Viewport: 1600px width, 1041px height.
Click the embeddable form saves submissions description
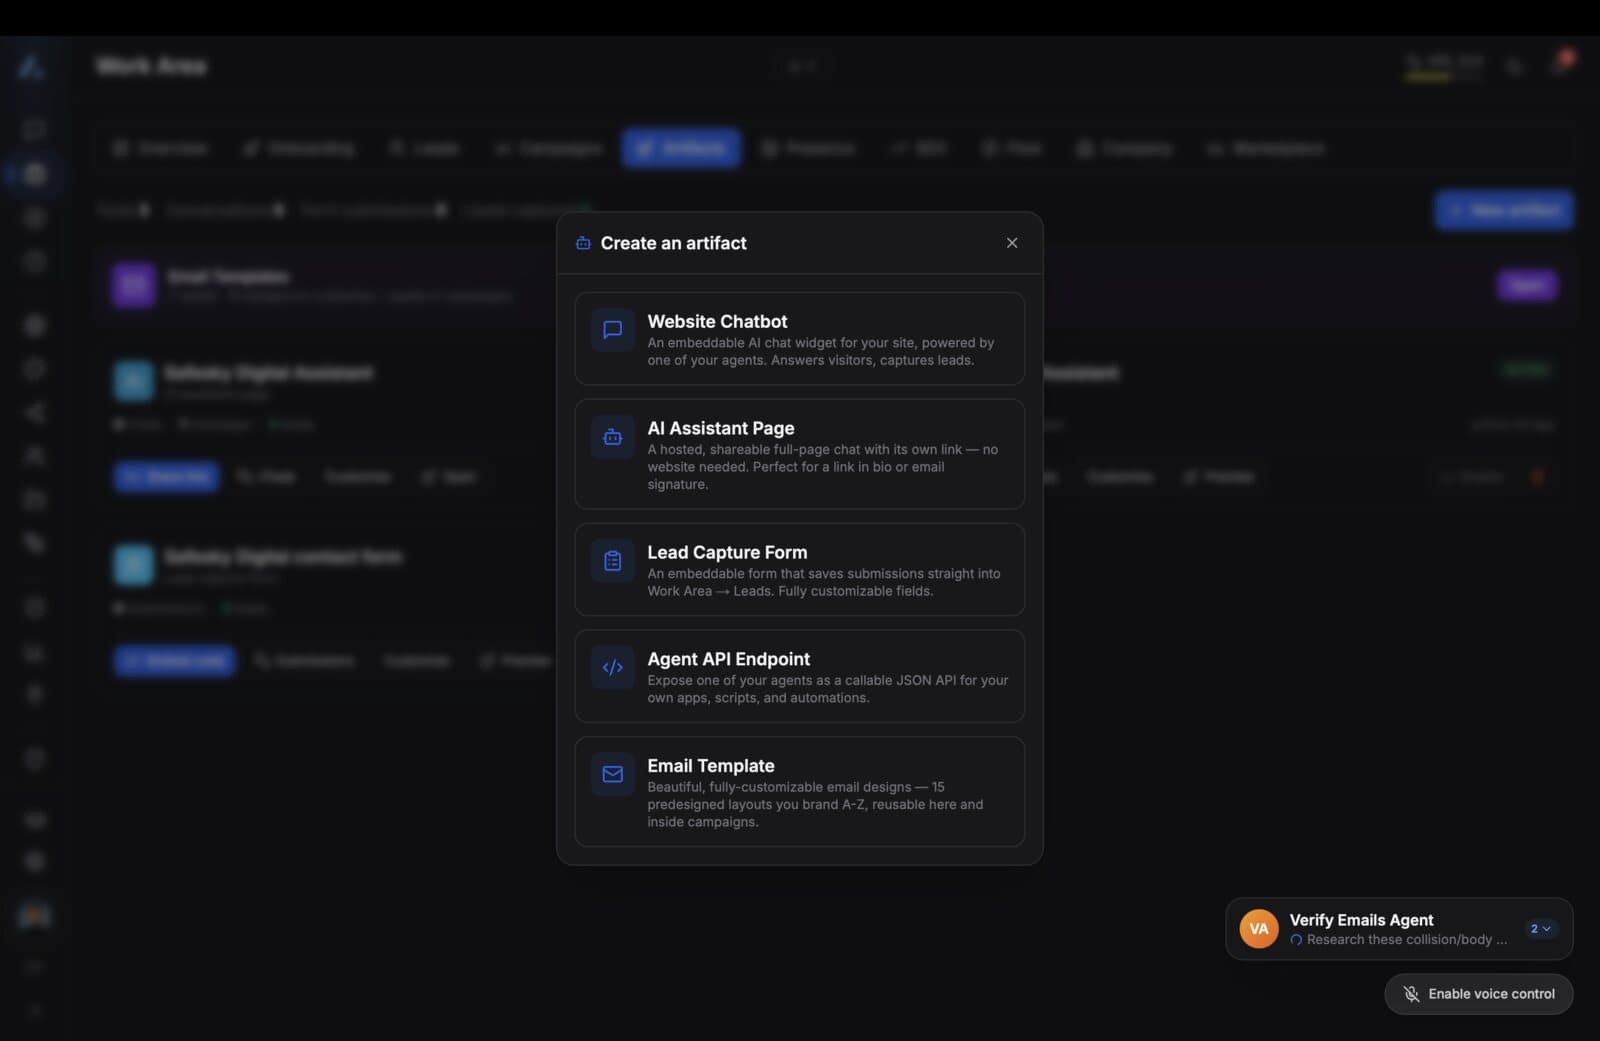pos(824,583)
